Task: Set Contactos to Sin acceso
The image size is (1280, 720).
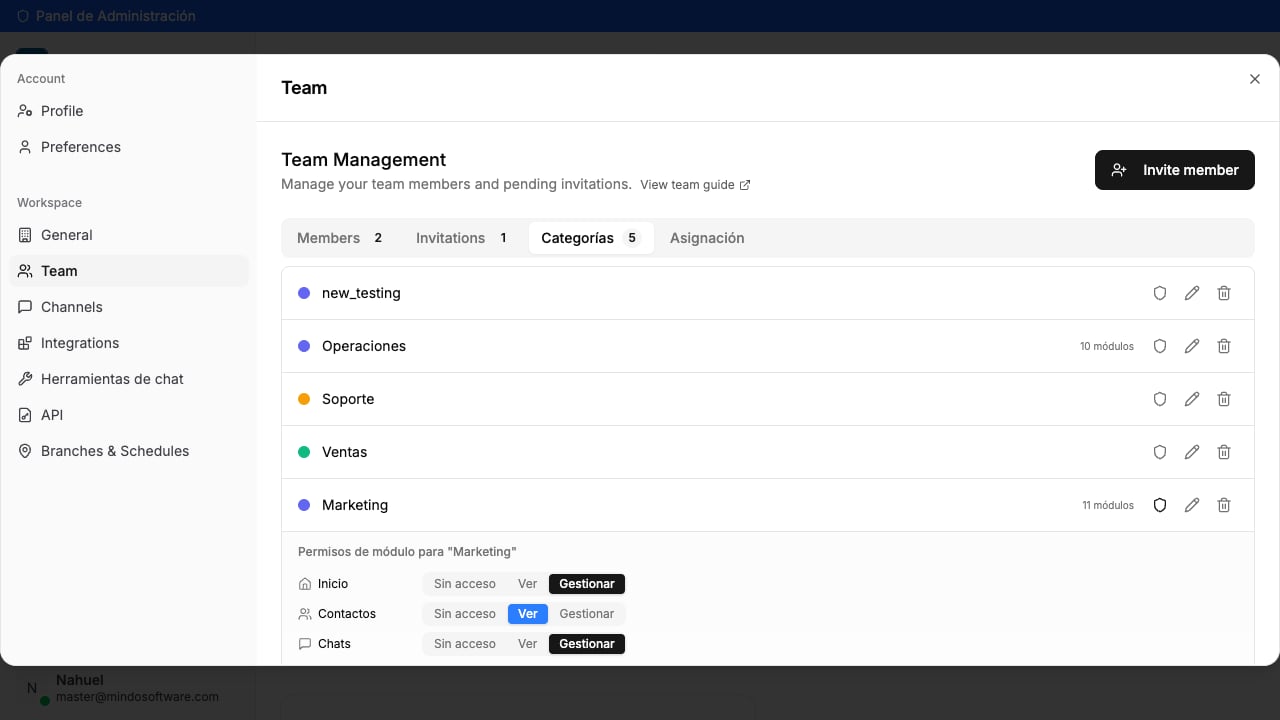Action: [x=465, y=614]
